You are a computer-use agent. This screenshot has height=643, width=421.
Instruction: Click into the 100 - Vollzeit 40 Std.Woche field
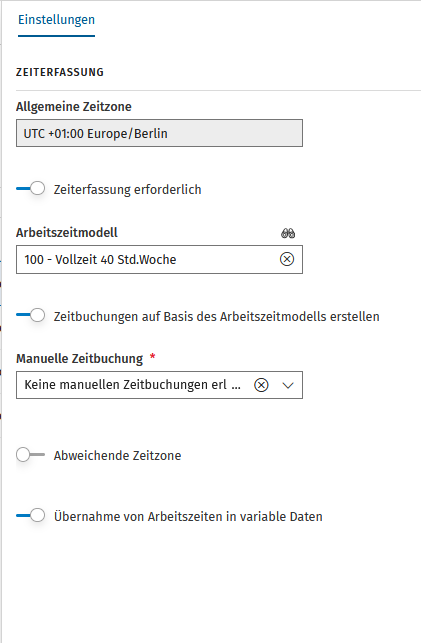148,260
